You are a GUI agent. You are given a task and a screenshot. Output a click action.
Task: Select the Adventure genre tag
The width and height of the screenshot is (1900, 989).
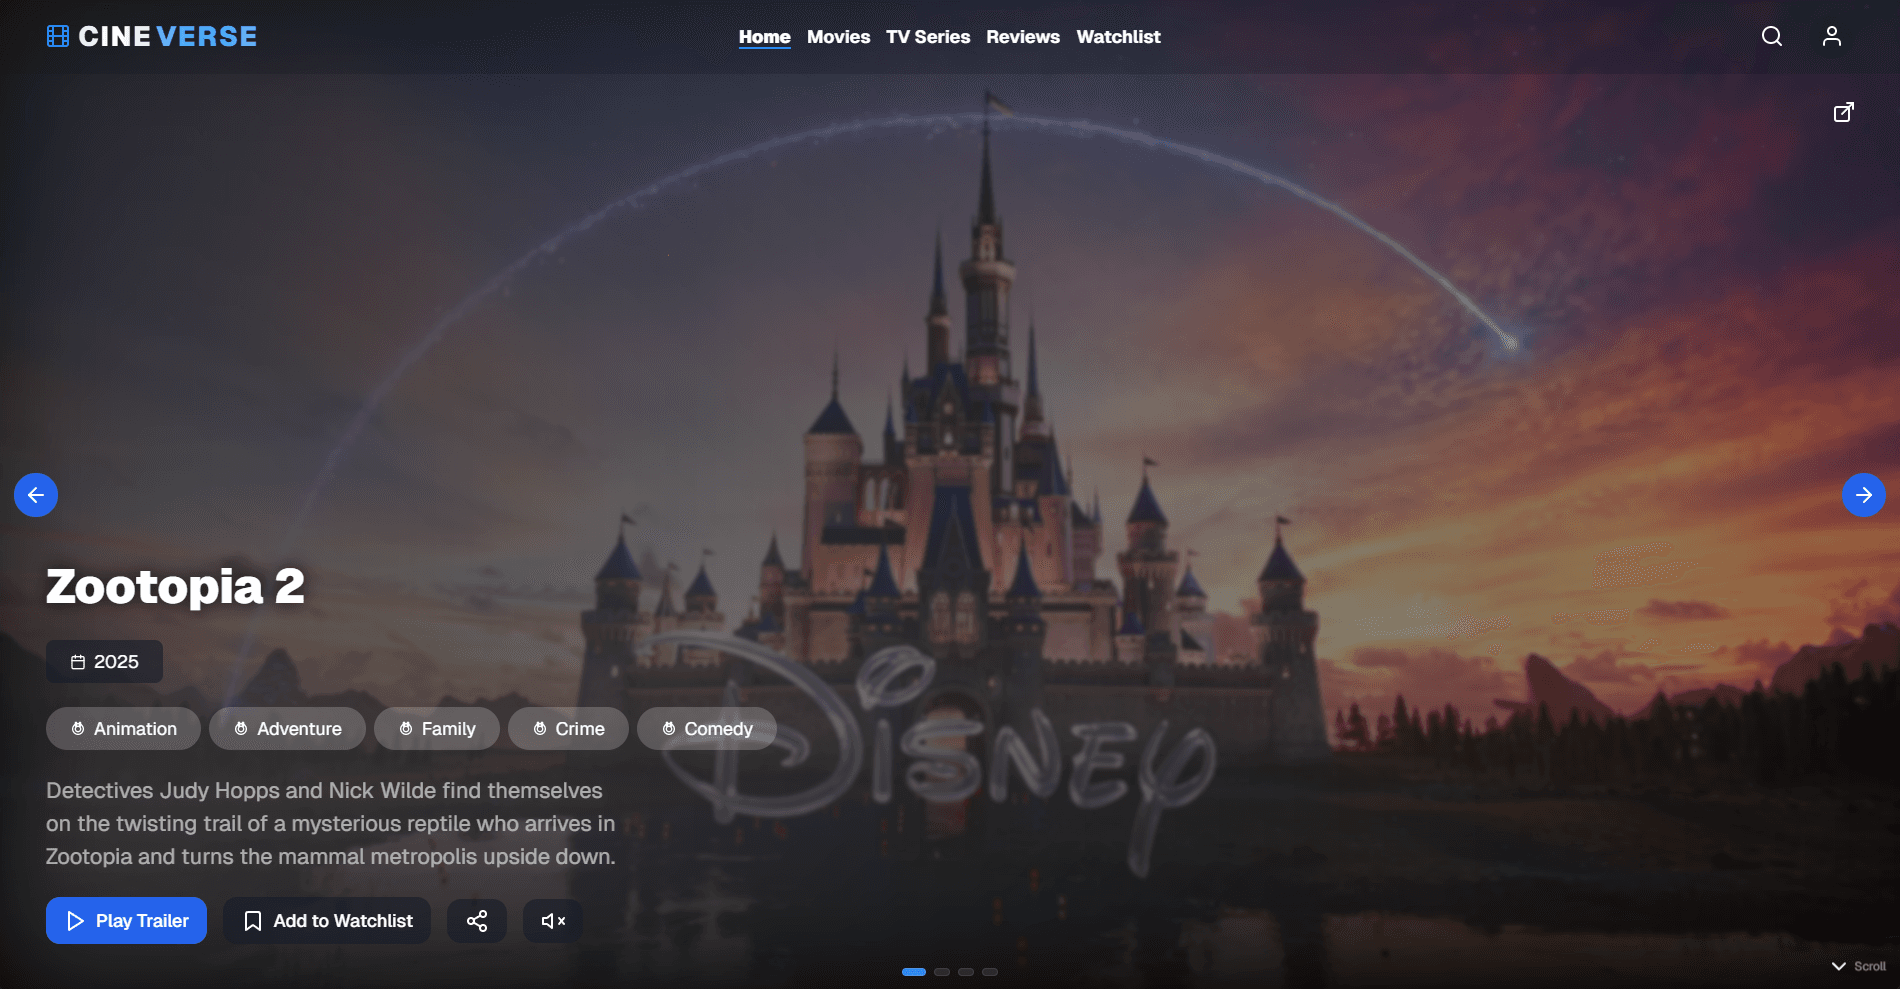pos(287,729)
